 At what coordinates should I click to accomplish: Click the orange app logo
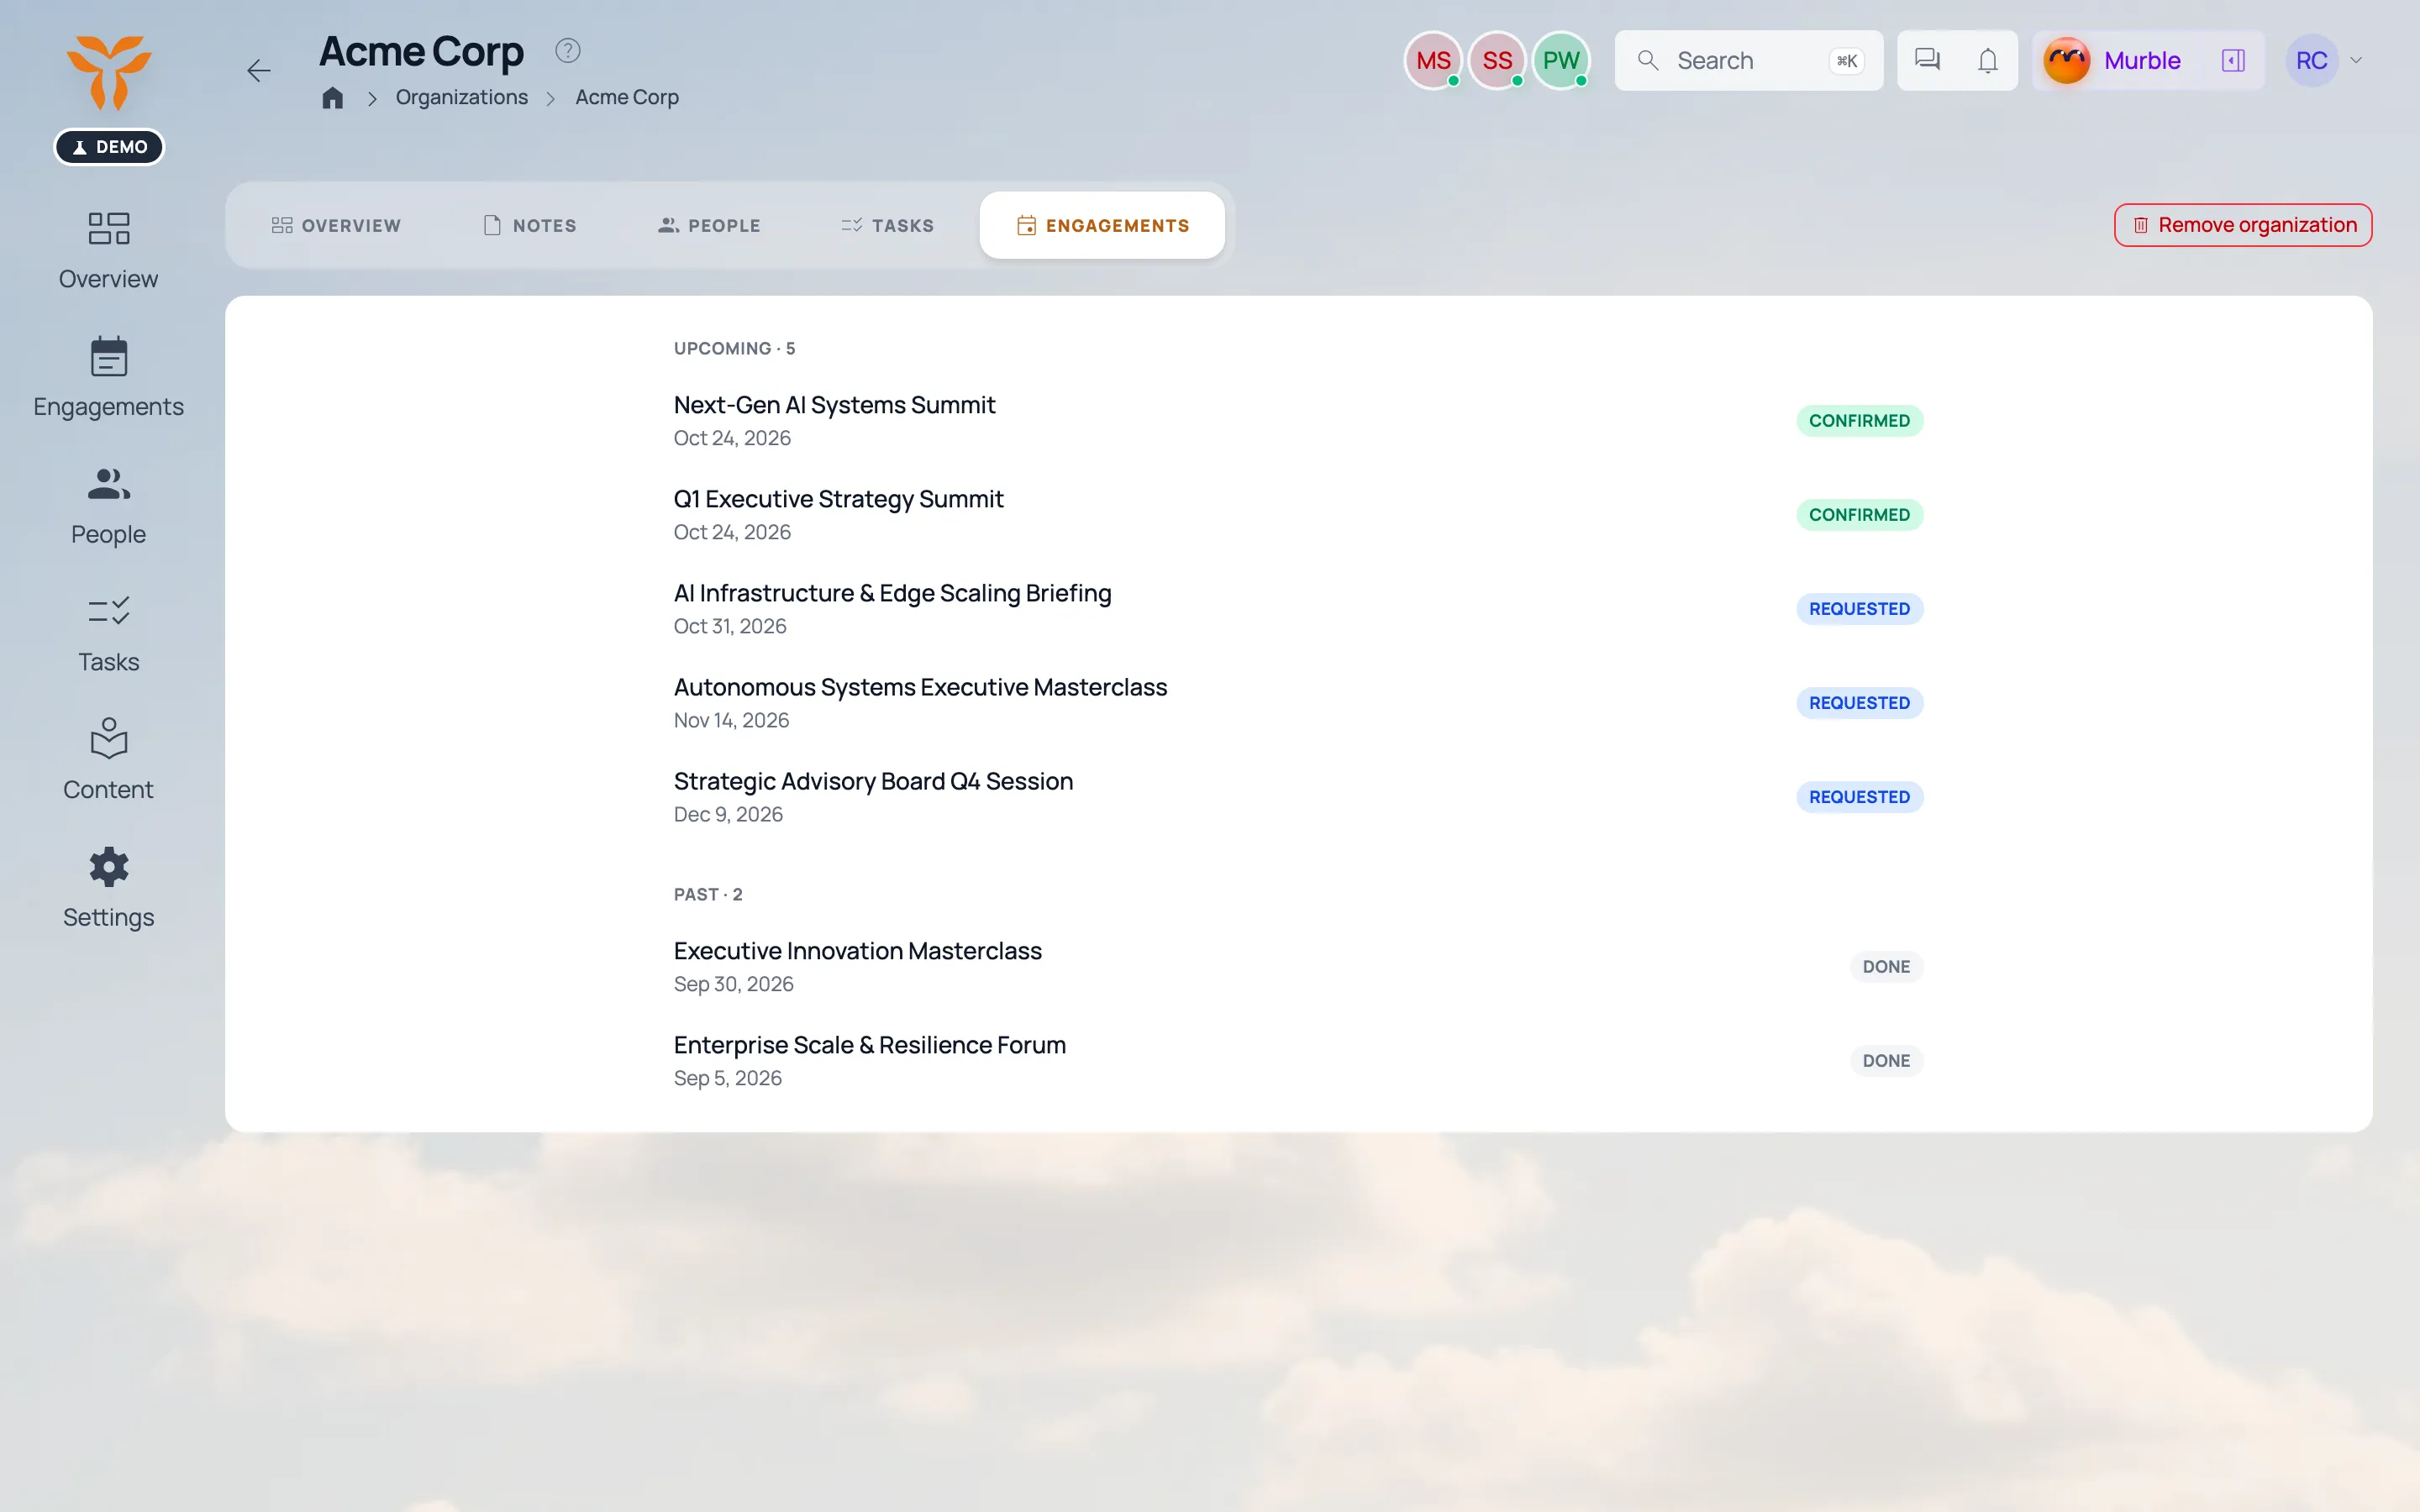pos(109,72)
